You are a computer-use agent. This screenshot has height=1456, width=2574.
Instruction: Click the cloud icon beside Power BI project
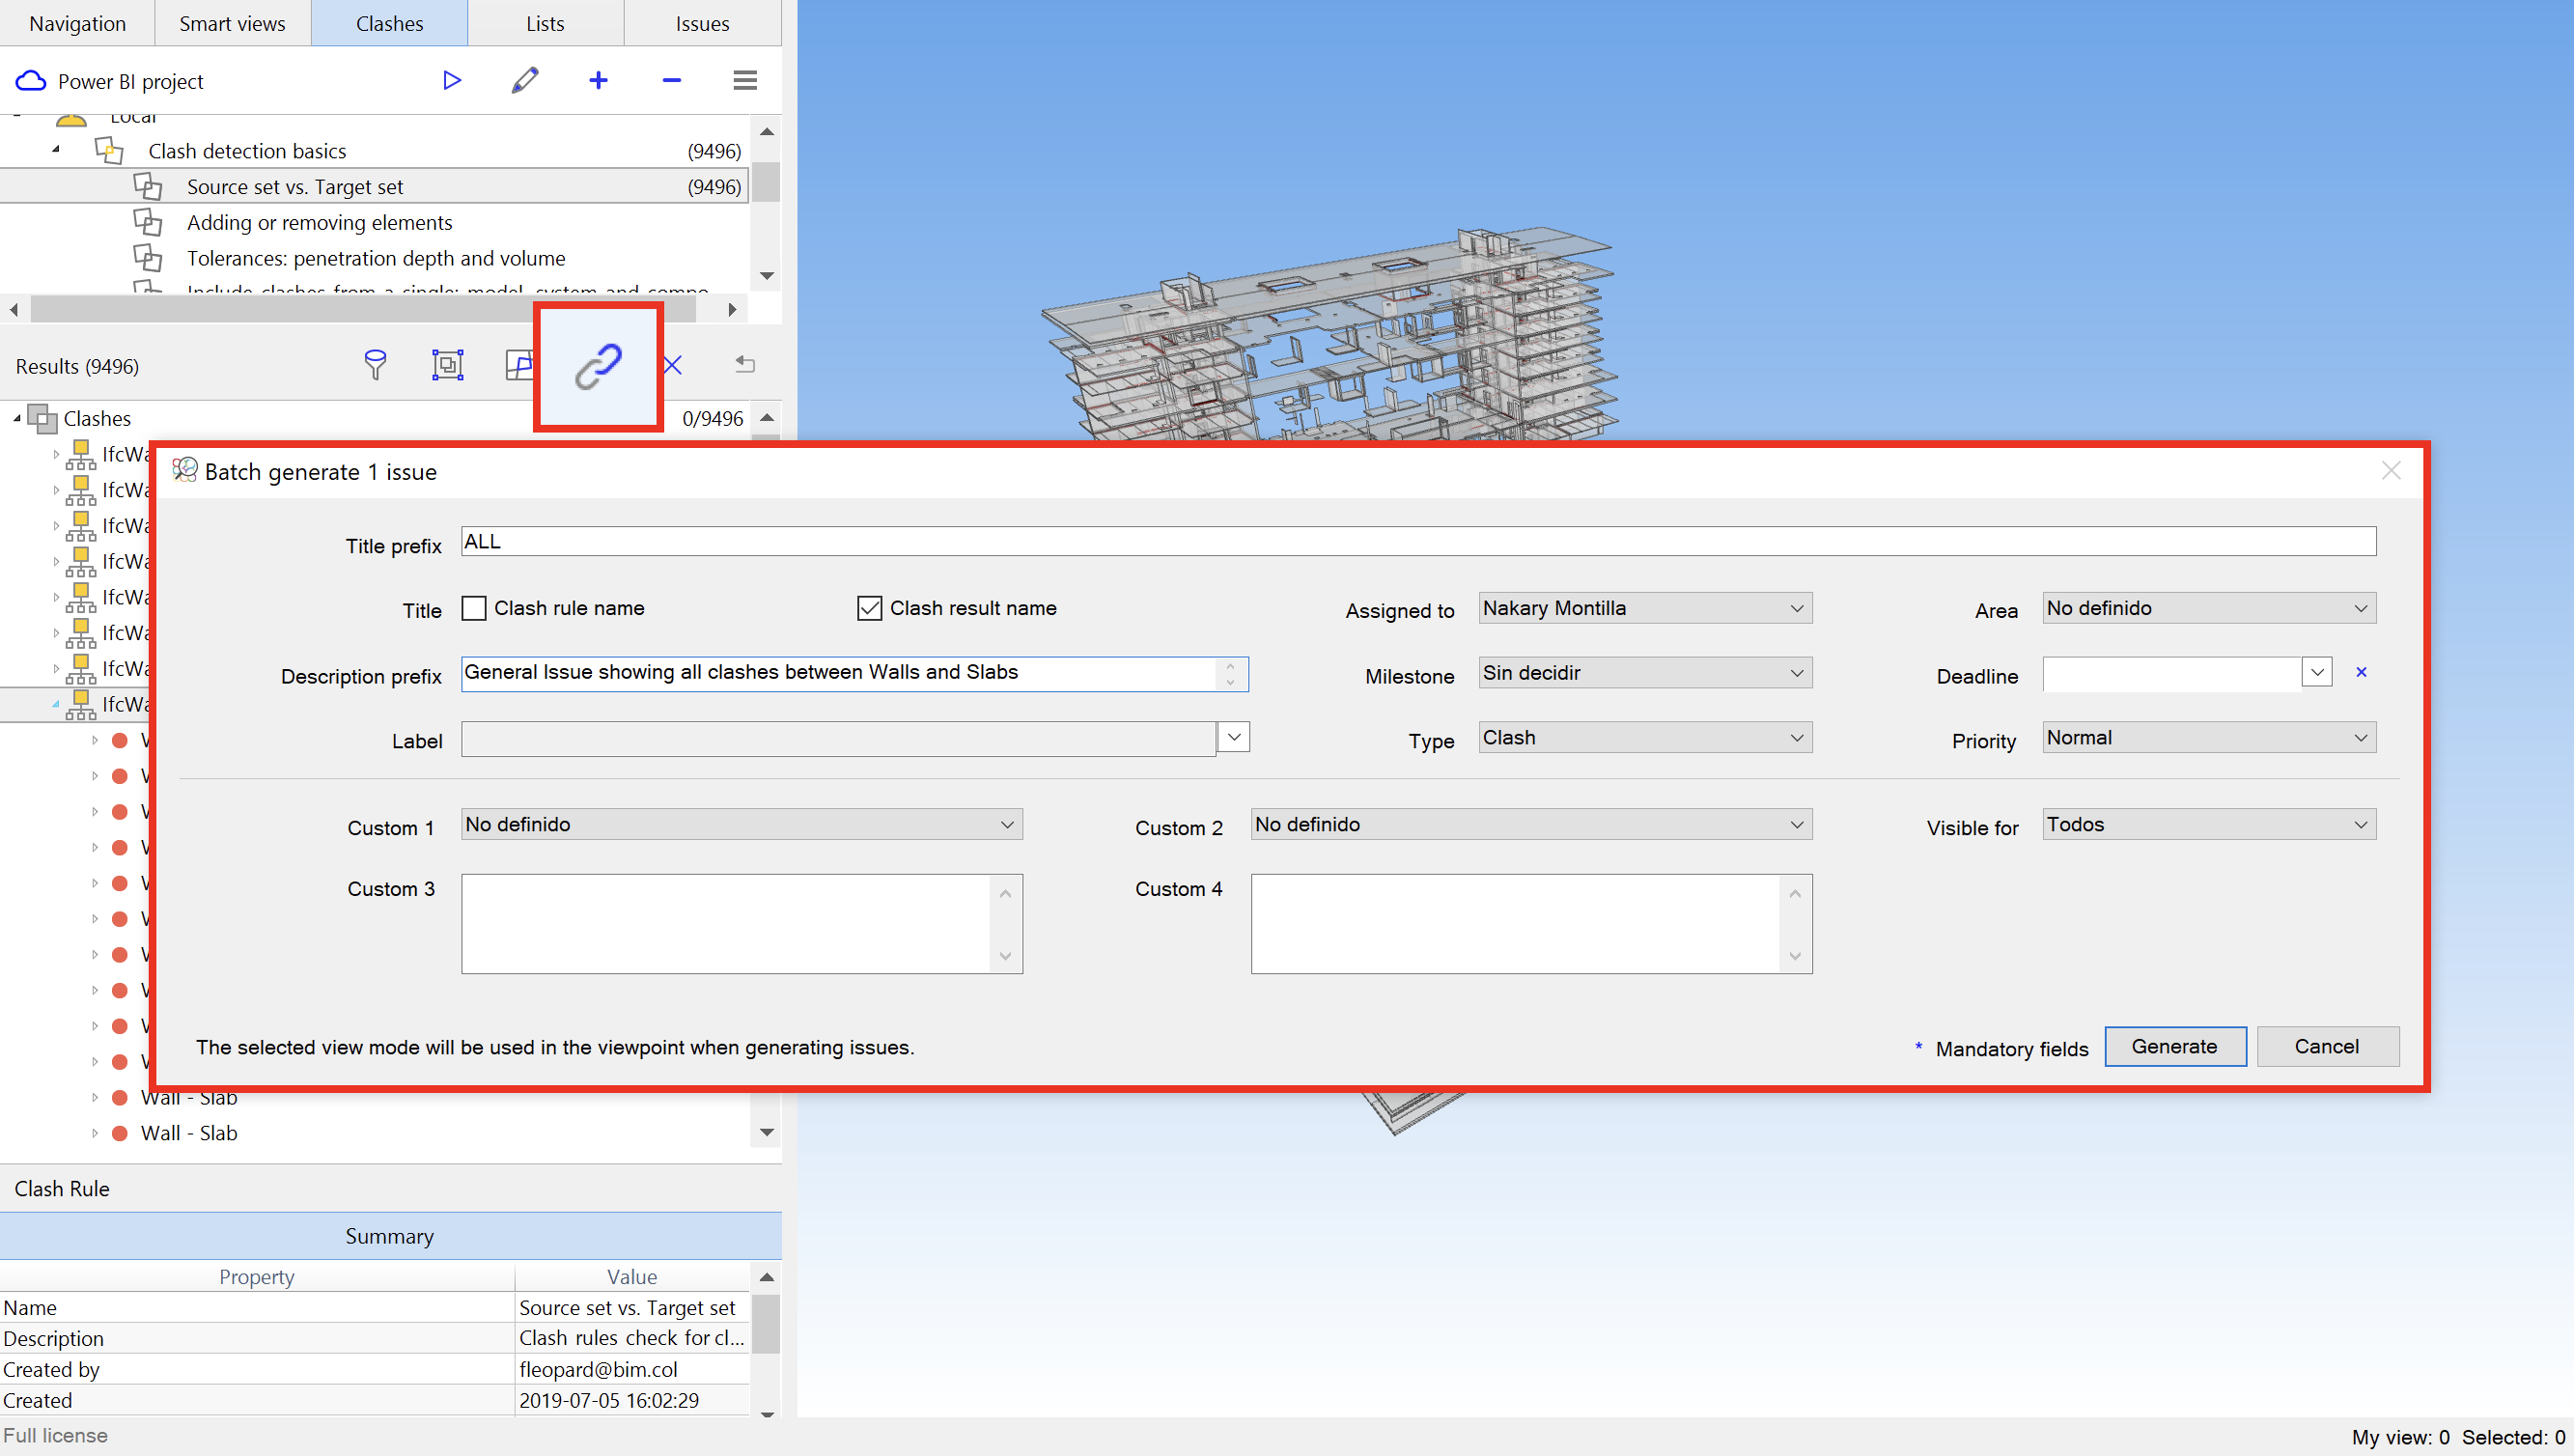(31, 81)
